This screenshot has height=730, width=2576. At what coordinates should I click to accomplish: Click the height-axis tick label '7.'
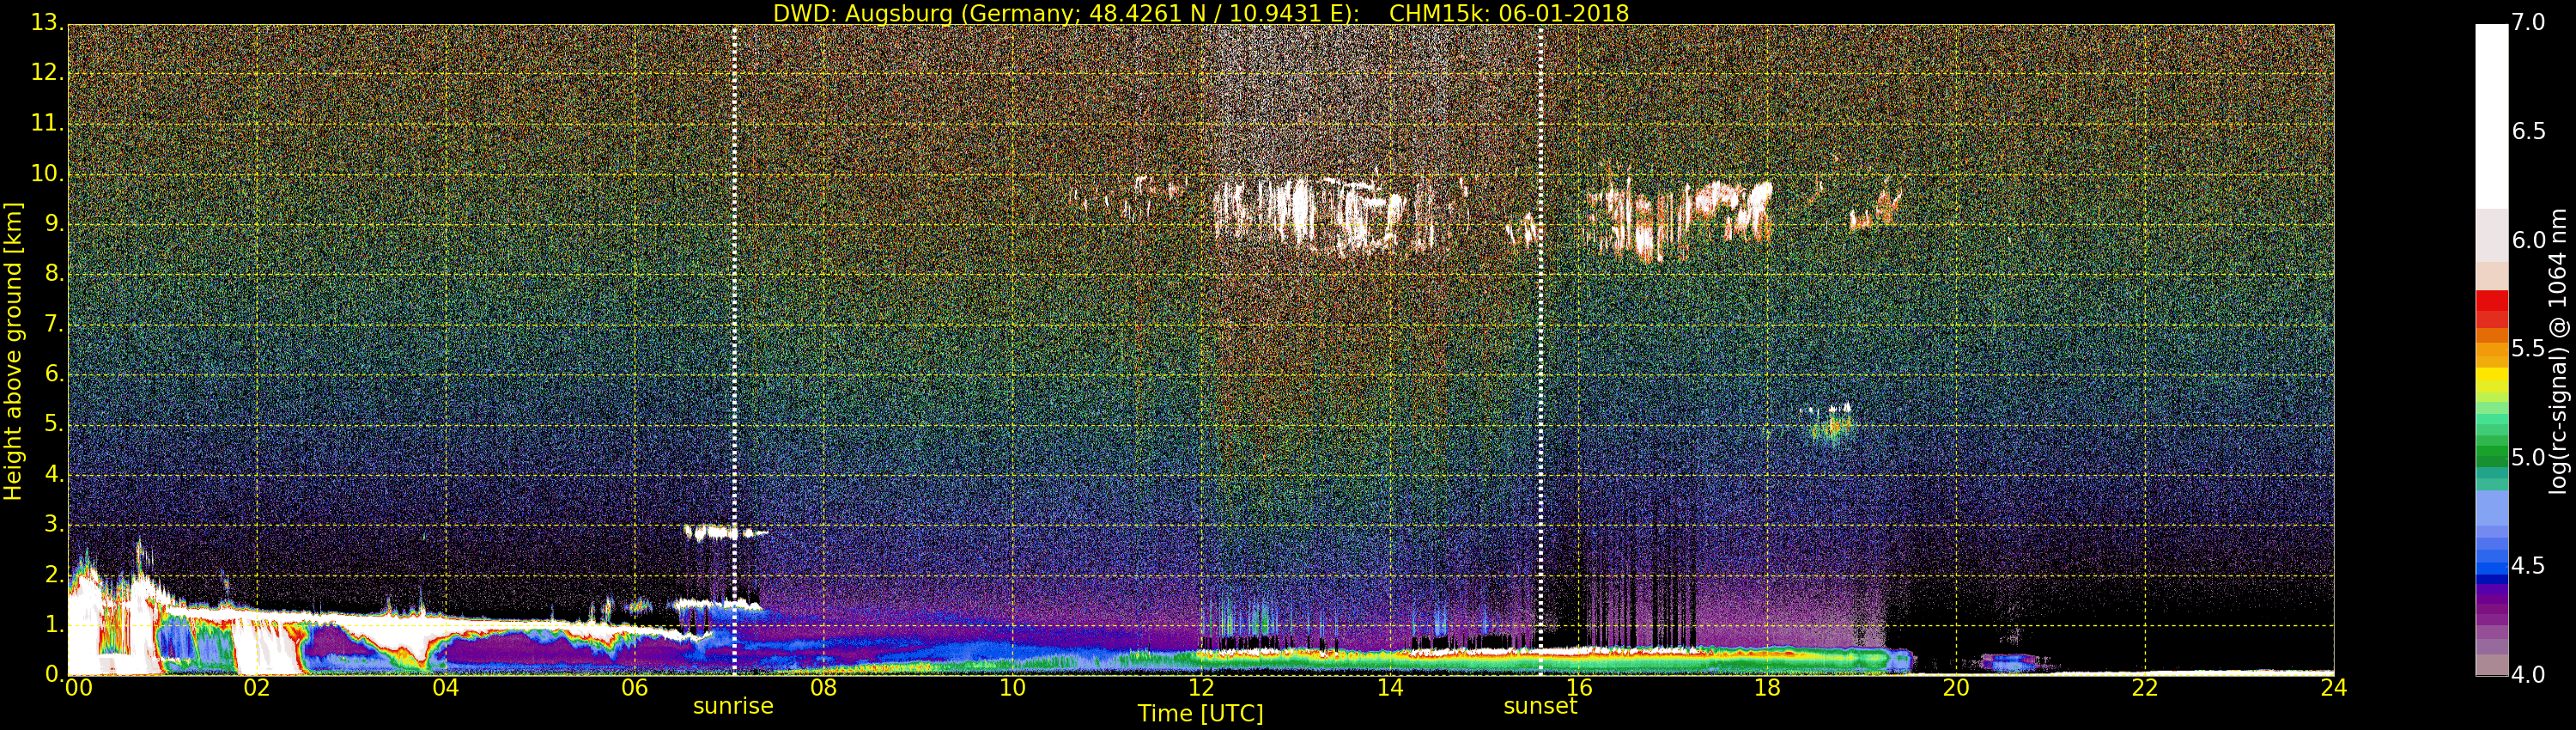coord(54,323)
